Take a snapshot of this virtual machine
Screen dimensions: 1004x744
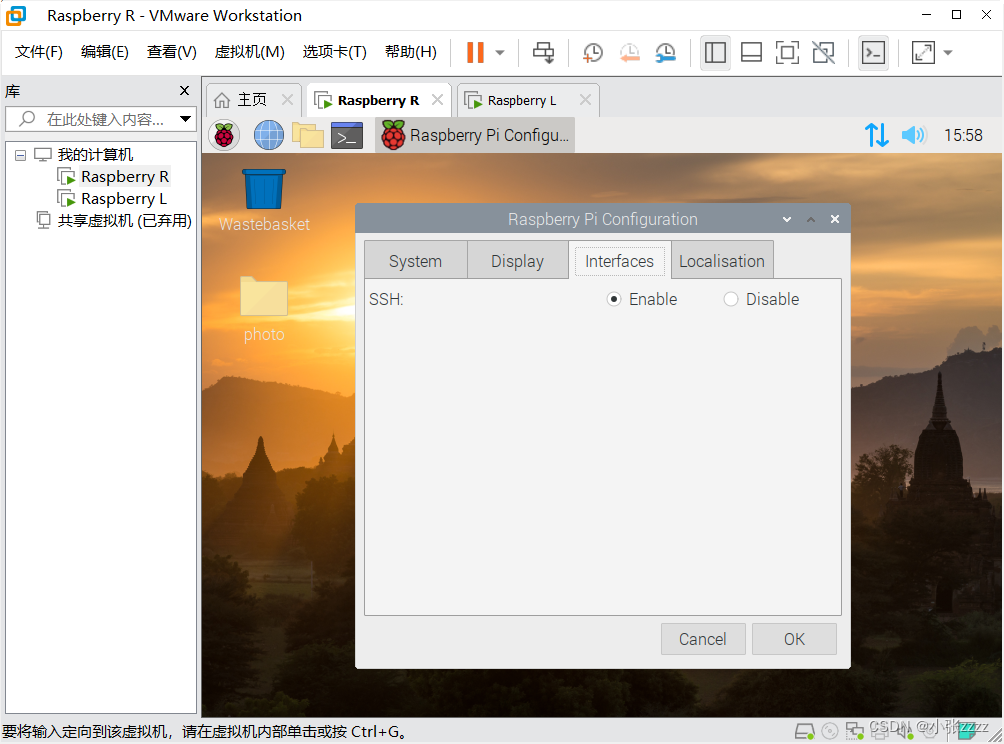pyautogui.click(x=593, y=53)
